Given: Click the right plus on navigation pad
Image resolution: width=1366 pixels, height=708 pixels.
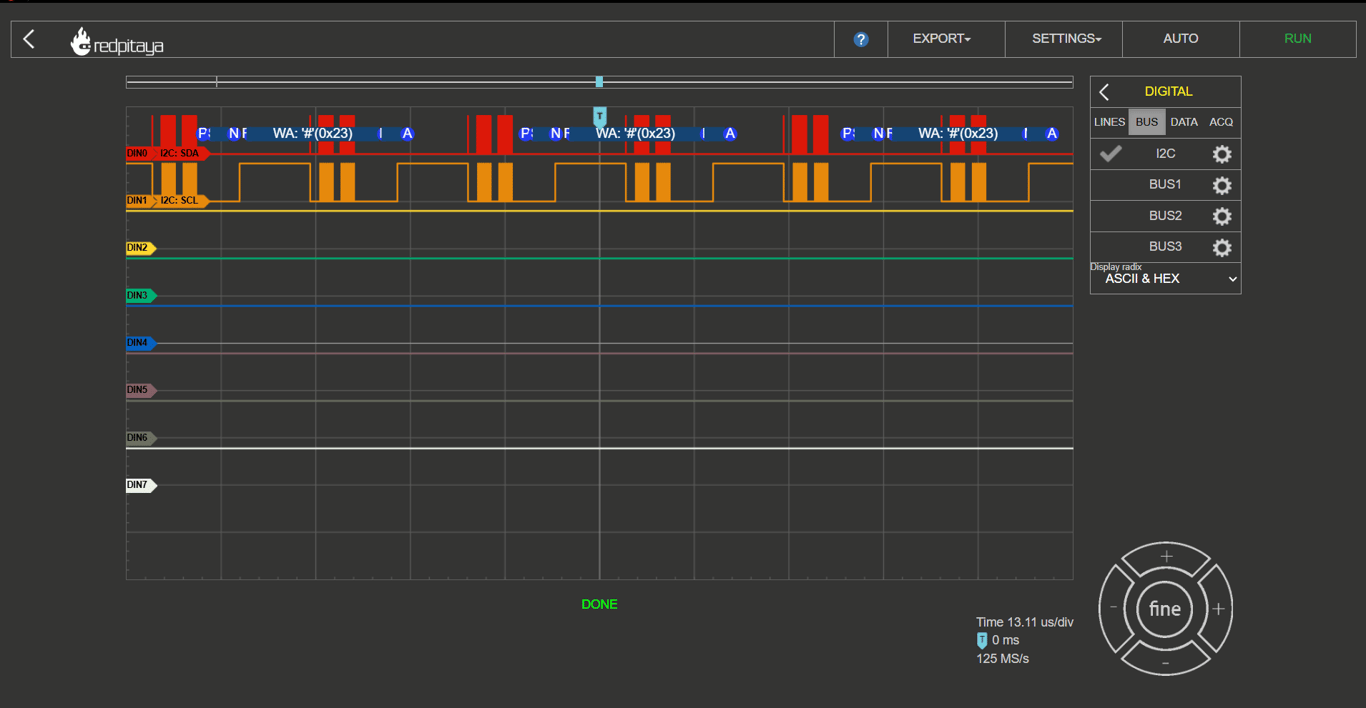Looking at the screenshot, I should [1218, 608].
